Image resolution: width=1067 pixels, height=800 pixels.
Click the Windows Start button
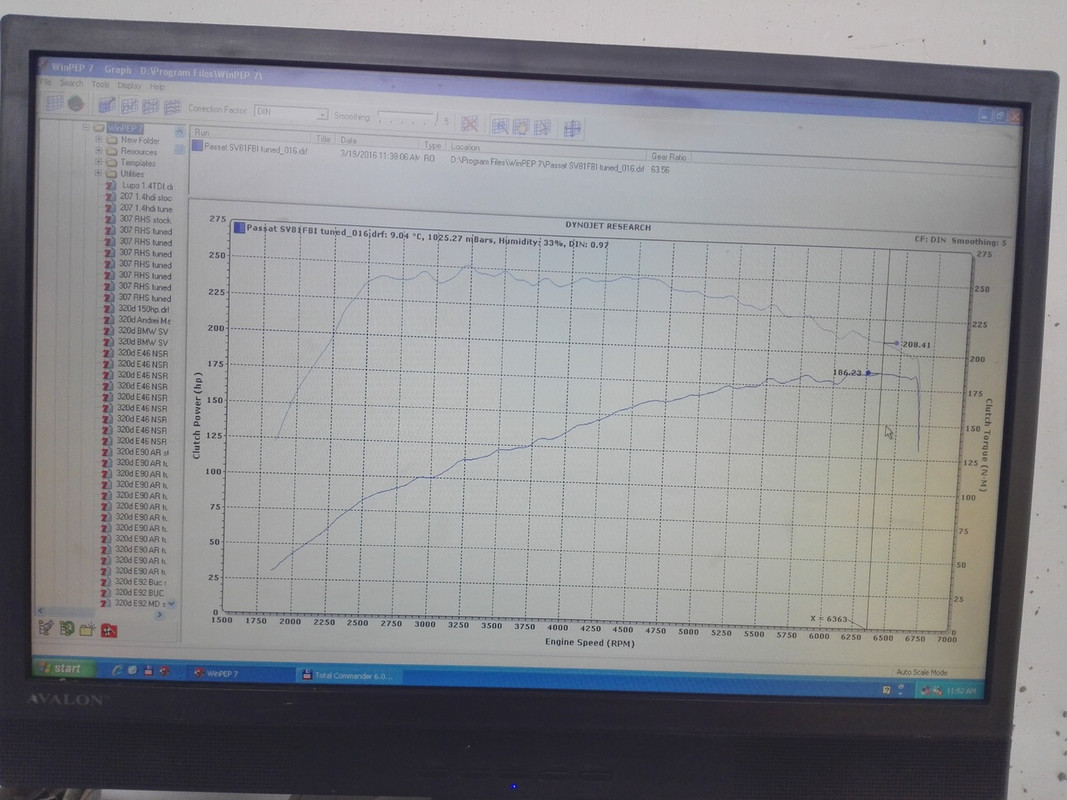point(61,668)
